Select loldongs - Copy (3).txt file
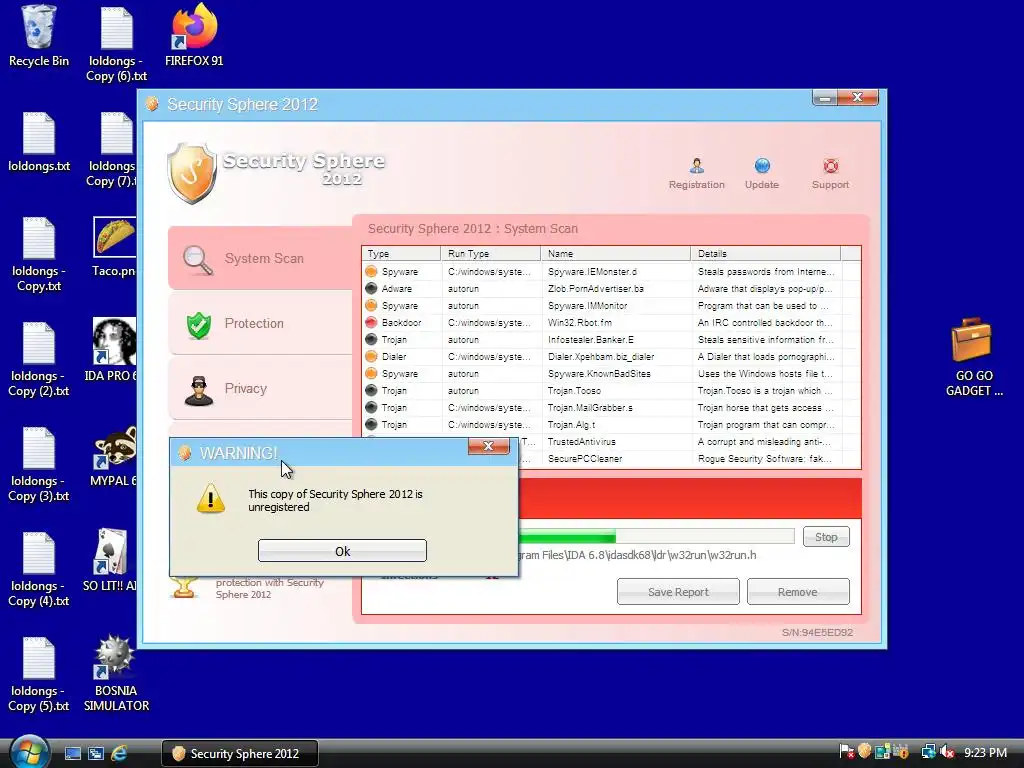 (39, 464)
